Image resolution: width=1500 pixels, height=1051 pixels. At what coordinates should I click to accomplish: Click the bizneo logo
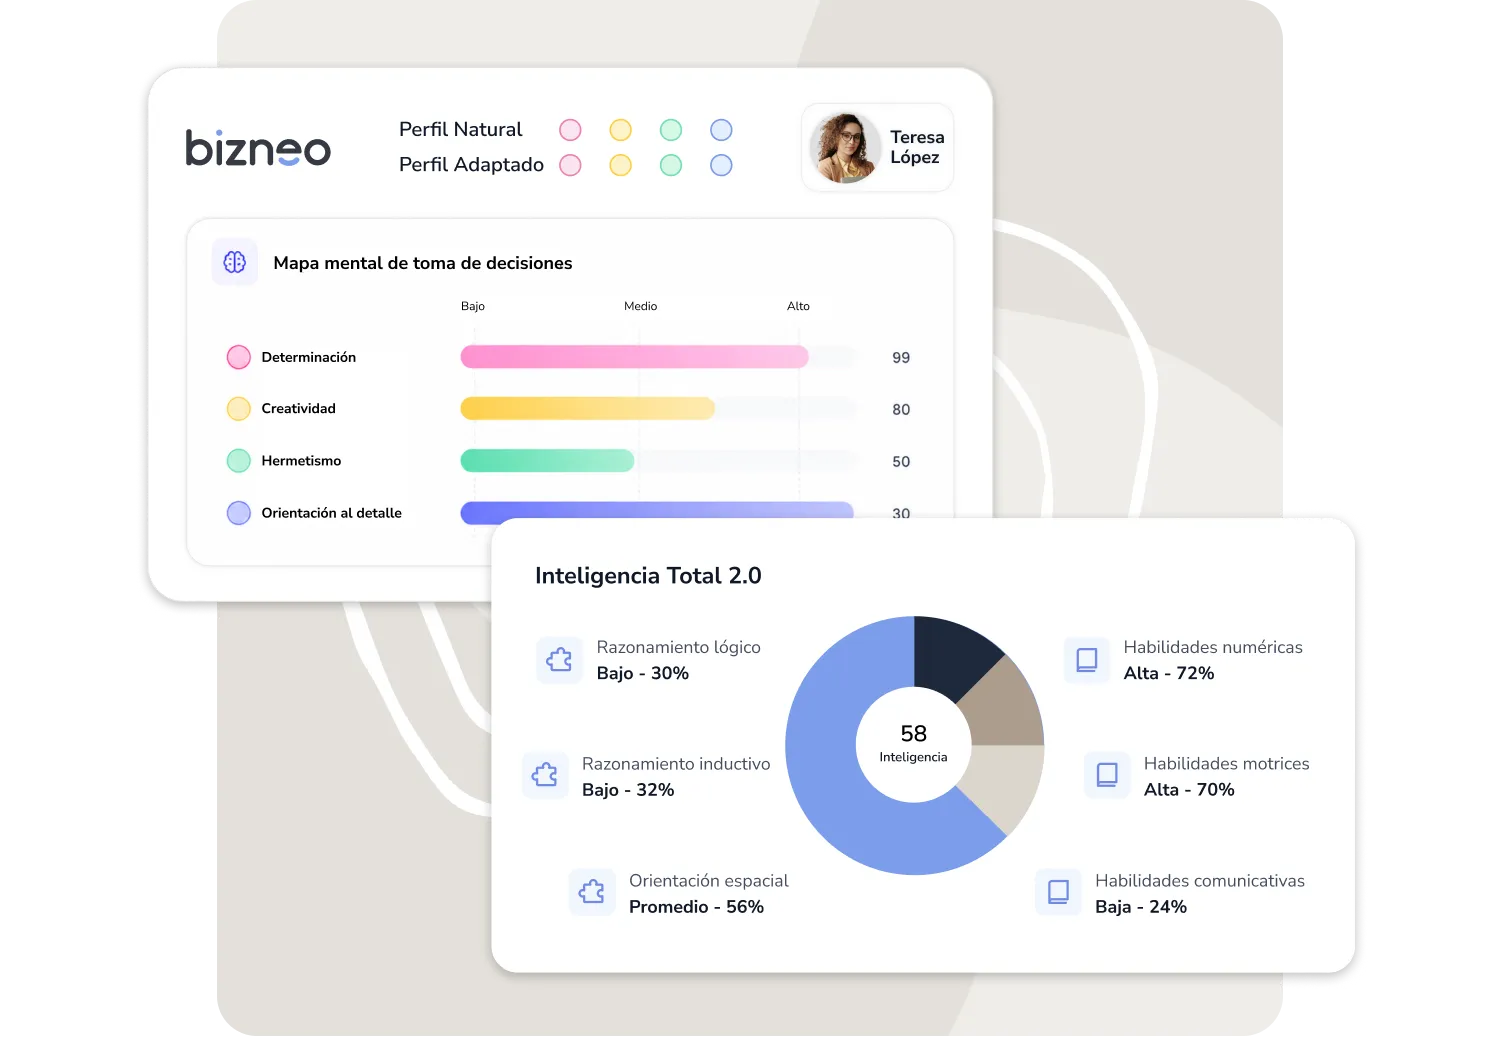pyautogui.click(x=258, y=148)
